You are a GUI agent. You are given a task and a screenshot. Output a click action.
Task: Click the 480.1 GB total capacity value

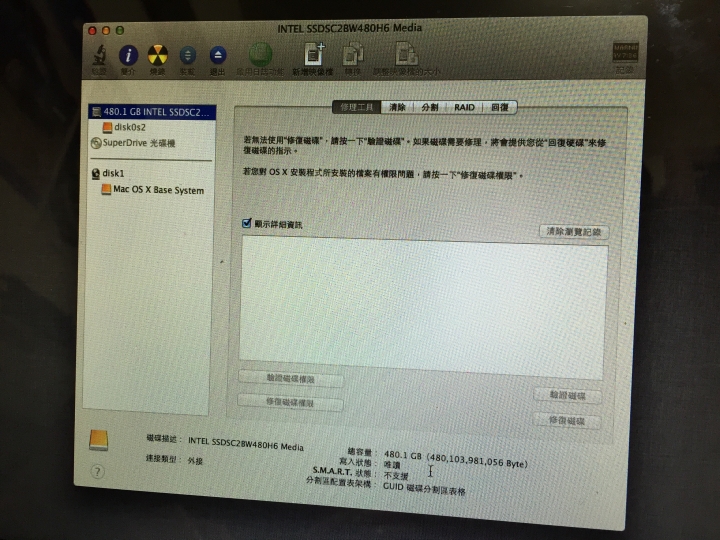tap(456, 459)
